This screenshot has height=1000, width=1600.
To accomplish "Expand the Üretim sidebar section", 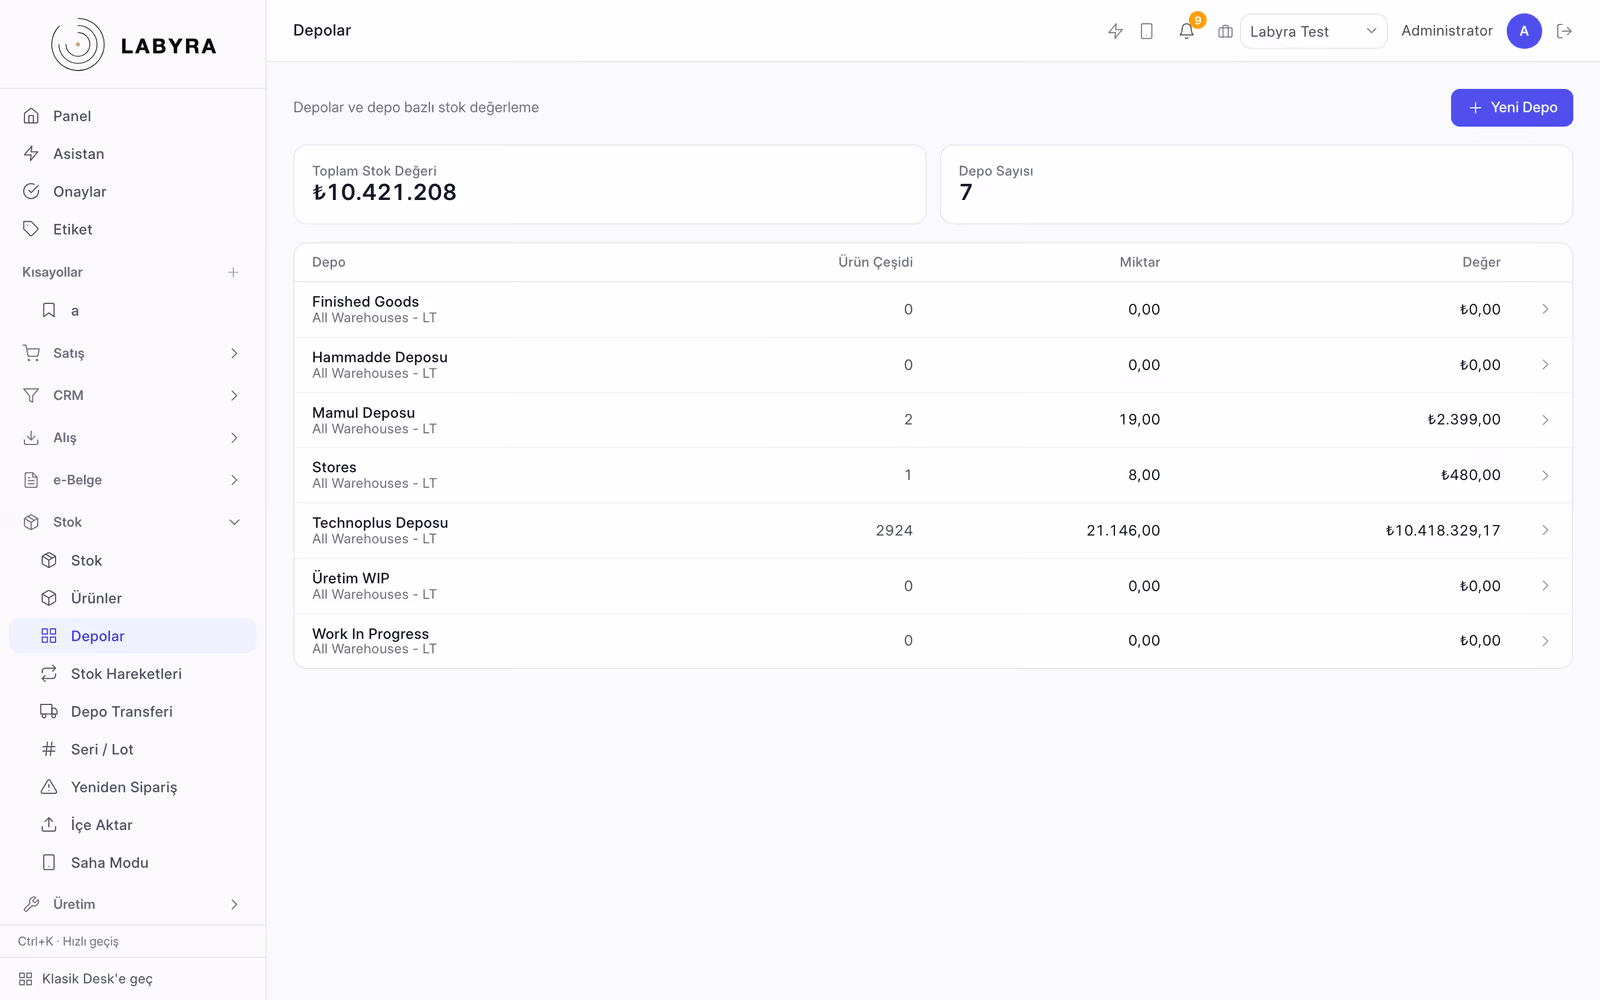I will (133, 904).
